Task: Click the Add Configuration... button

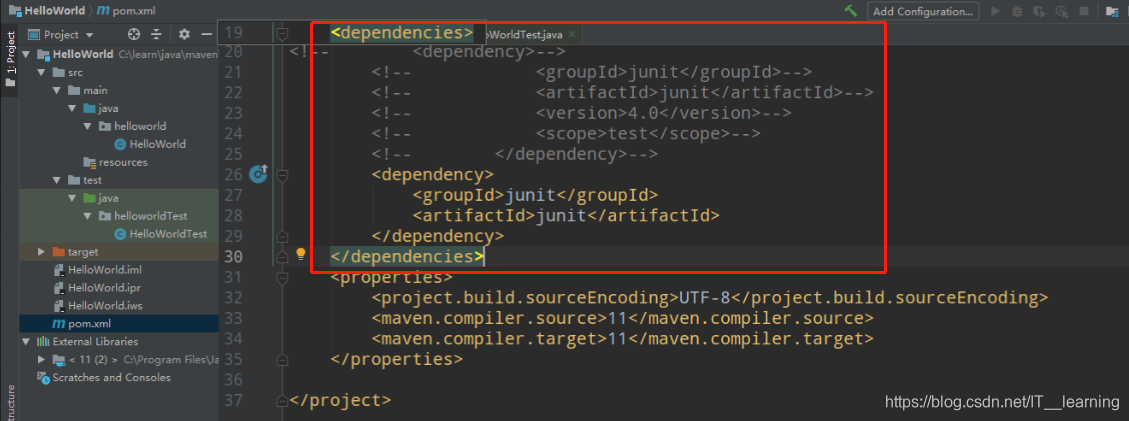Action: click(x=923, y=12)
